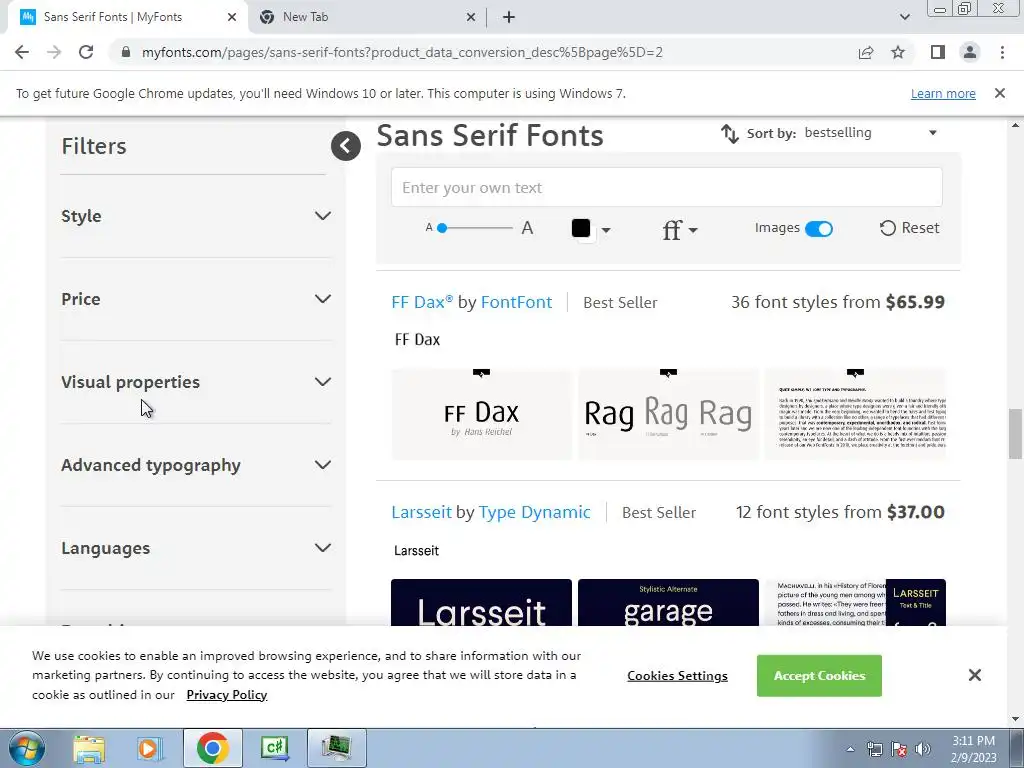
Task: Collapse the Filters panel with the arrow button
Action: coord(345,146)
